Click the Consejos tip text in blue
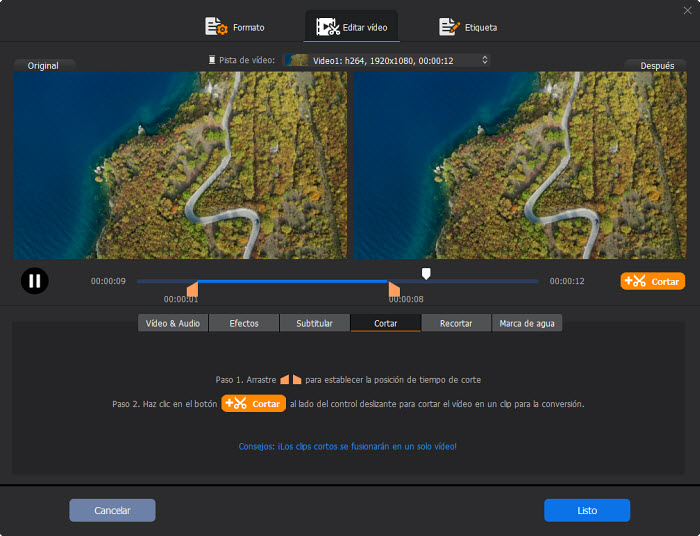The image size is (700, 536). pos(347,446)
